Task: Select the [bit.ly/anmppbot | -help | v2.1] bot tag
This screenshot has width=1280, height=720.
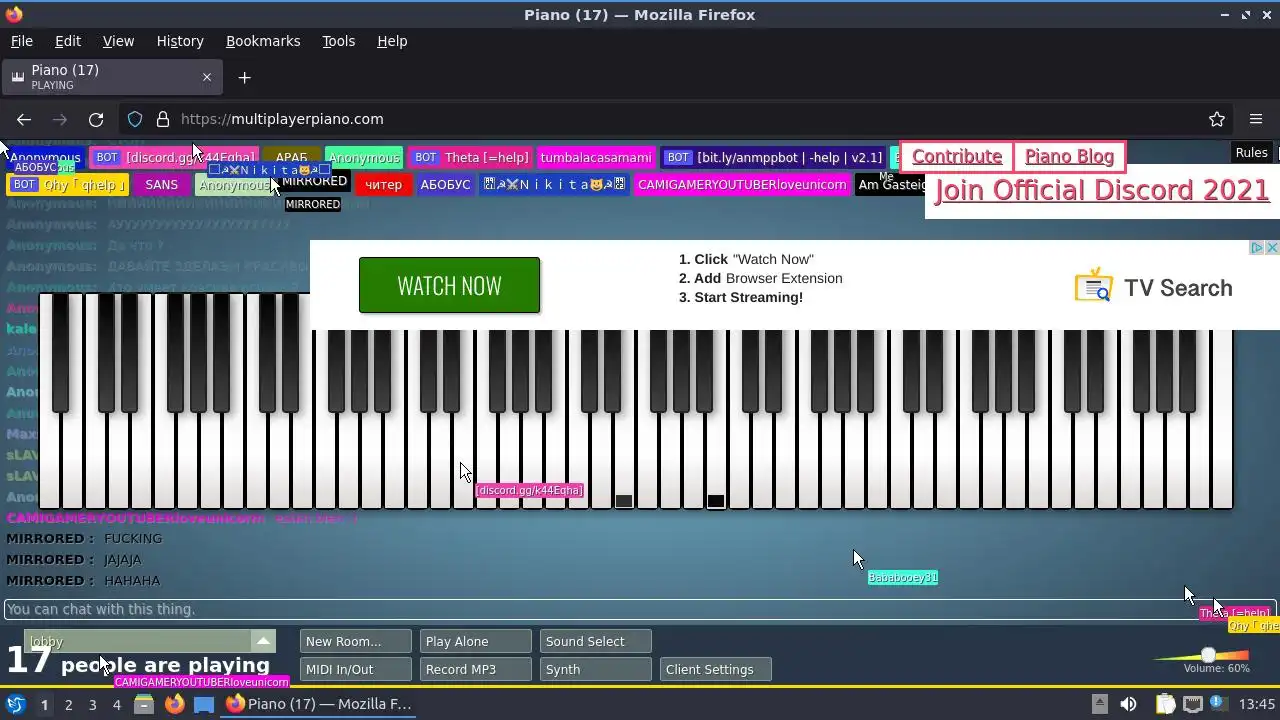Action: coord(773,158)
